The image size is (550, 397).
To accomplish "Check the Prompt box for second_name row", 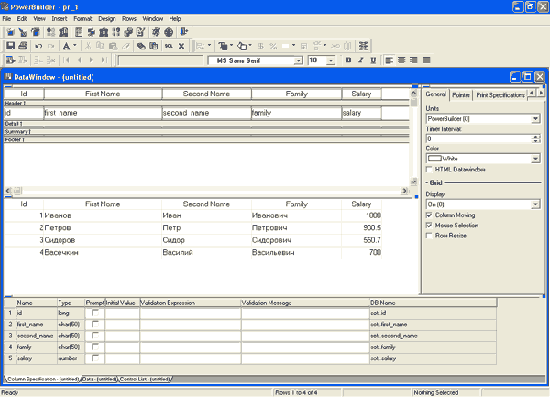I will click(x=95, y=336).
